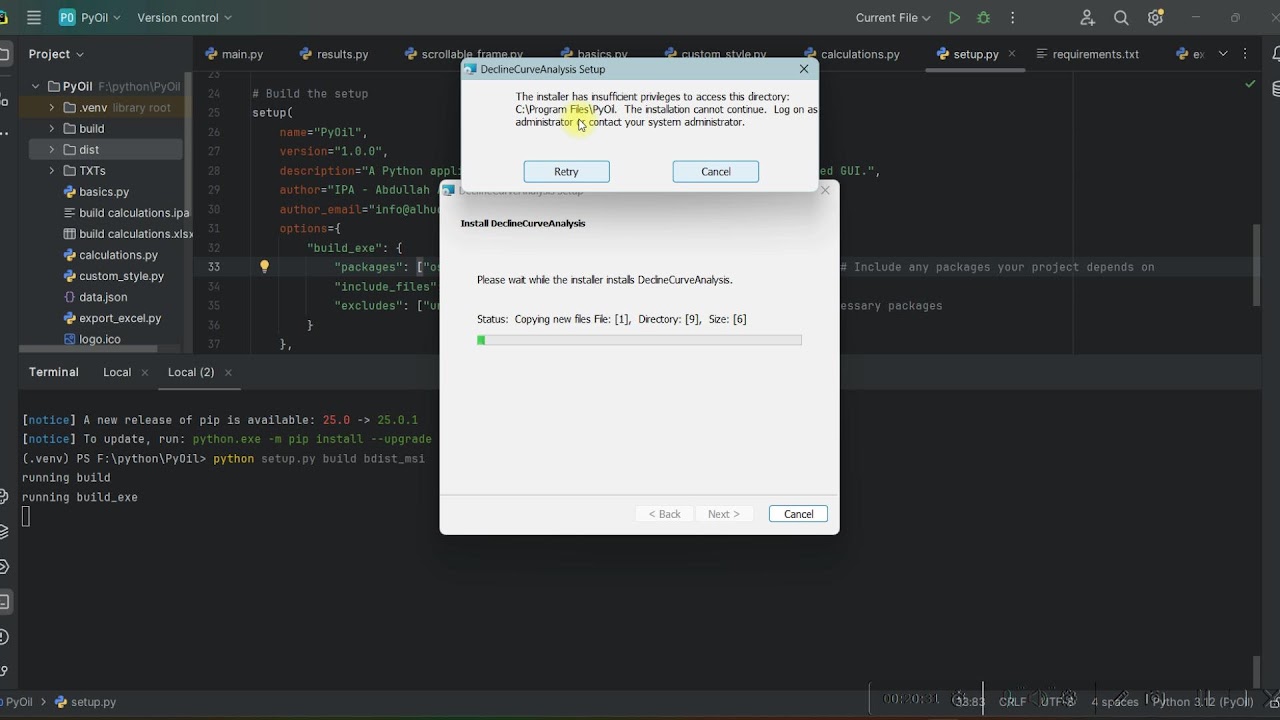The width and height of the screenshot is (1280, 720).
Task: Open the More Actions menu next to Debug
Action: tap(1012, 17)
